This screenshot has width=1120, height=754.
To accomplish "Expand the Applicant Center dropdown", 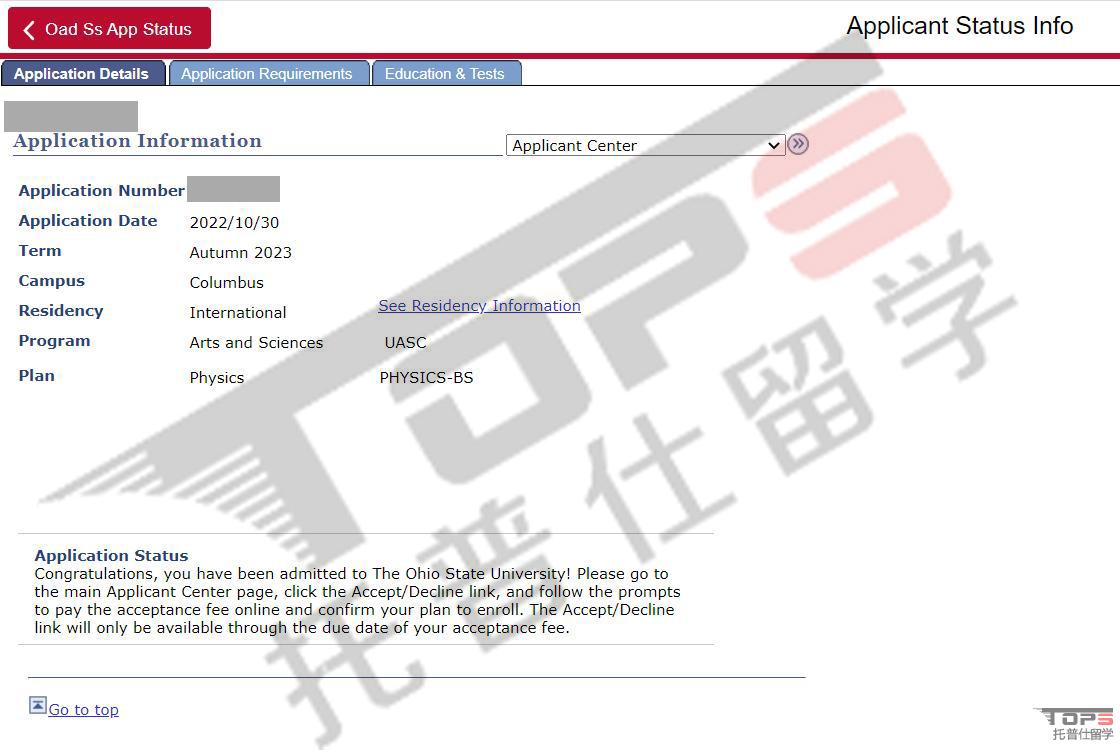I will (x=645, y=145).
